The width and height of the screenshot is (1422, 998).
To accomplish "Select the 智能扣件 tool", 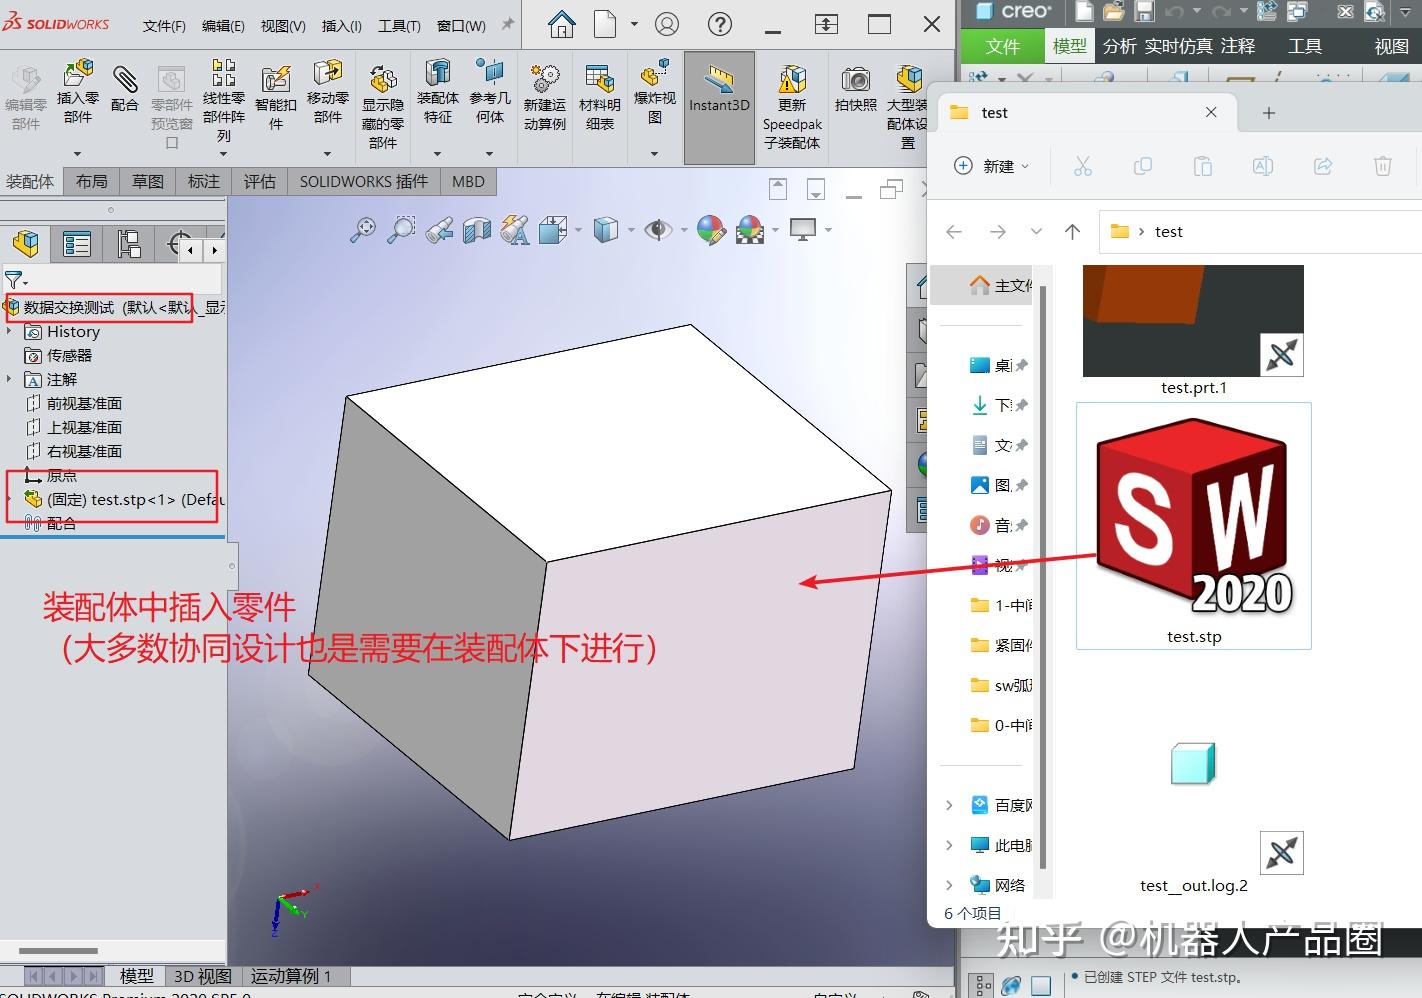I will [276, 95].
